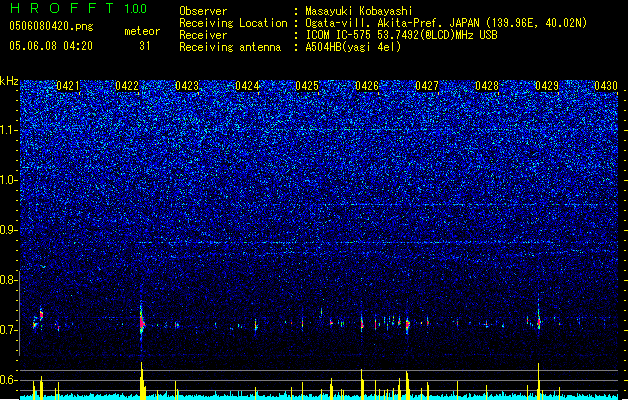Viewport: 629px width, 400px height.
Task: Click the 0429 time marker
Action: [547, 86]
